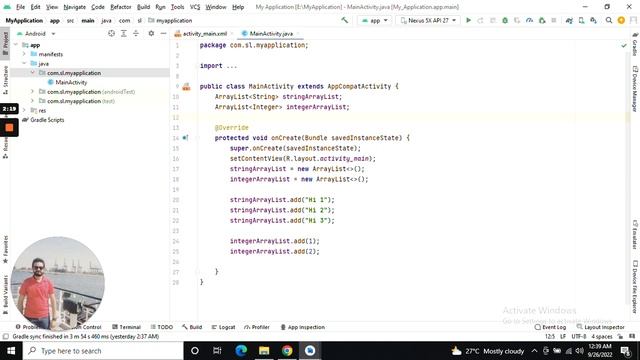Open File Explorer from the taskbar
640x360 pixels.
coord(264,351)
